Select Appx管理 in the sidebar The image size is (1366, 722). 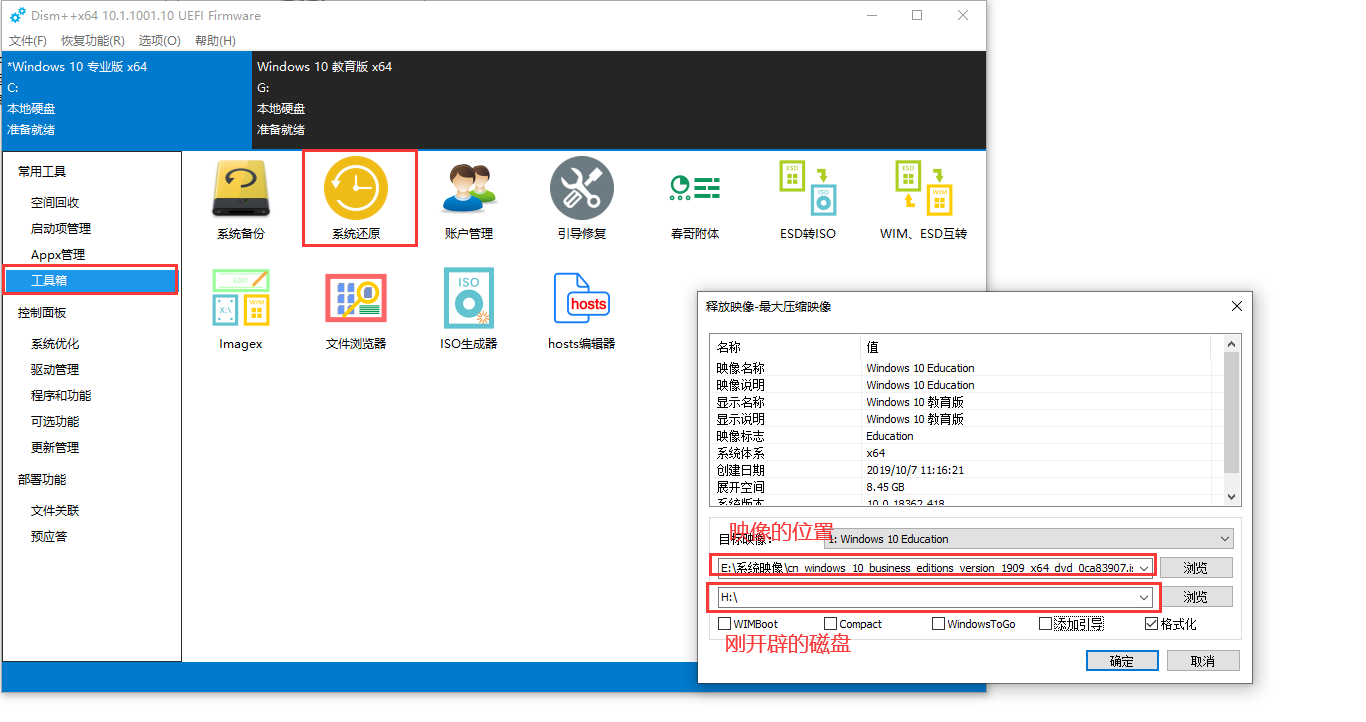pyautogui.click(x=58, y=254)
